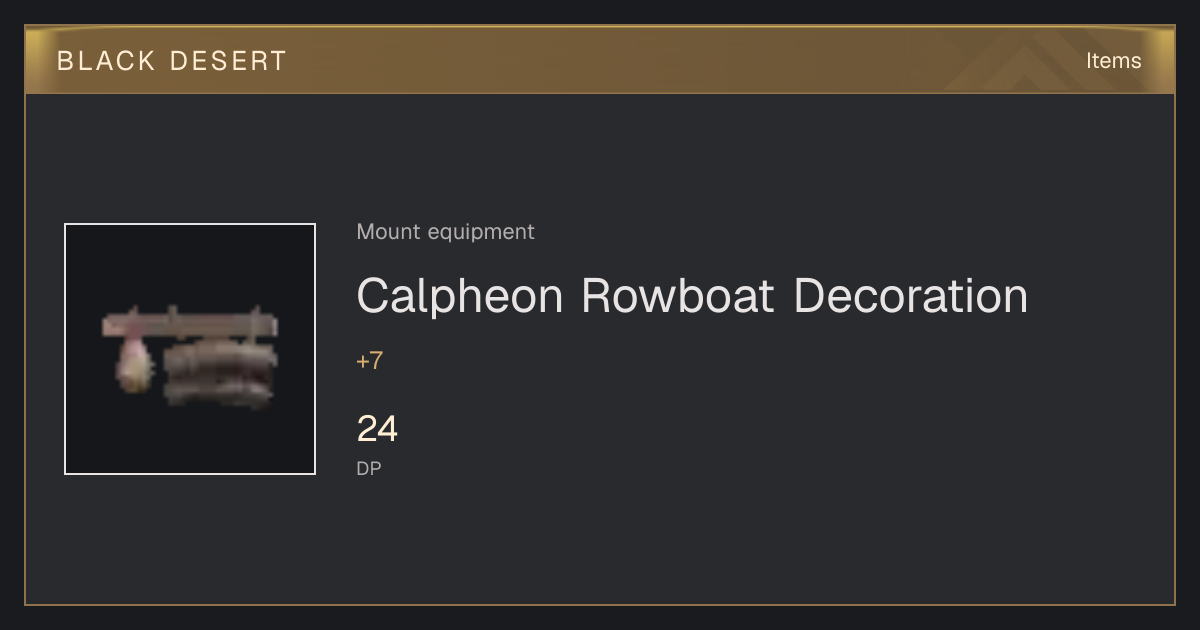Click the BLACK DESERT title text
The image size is (1200, 630).
[x=172, y=61]
